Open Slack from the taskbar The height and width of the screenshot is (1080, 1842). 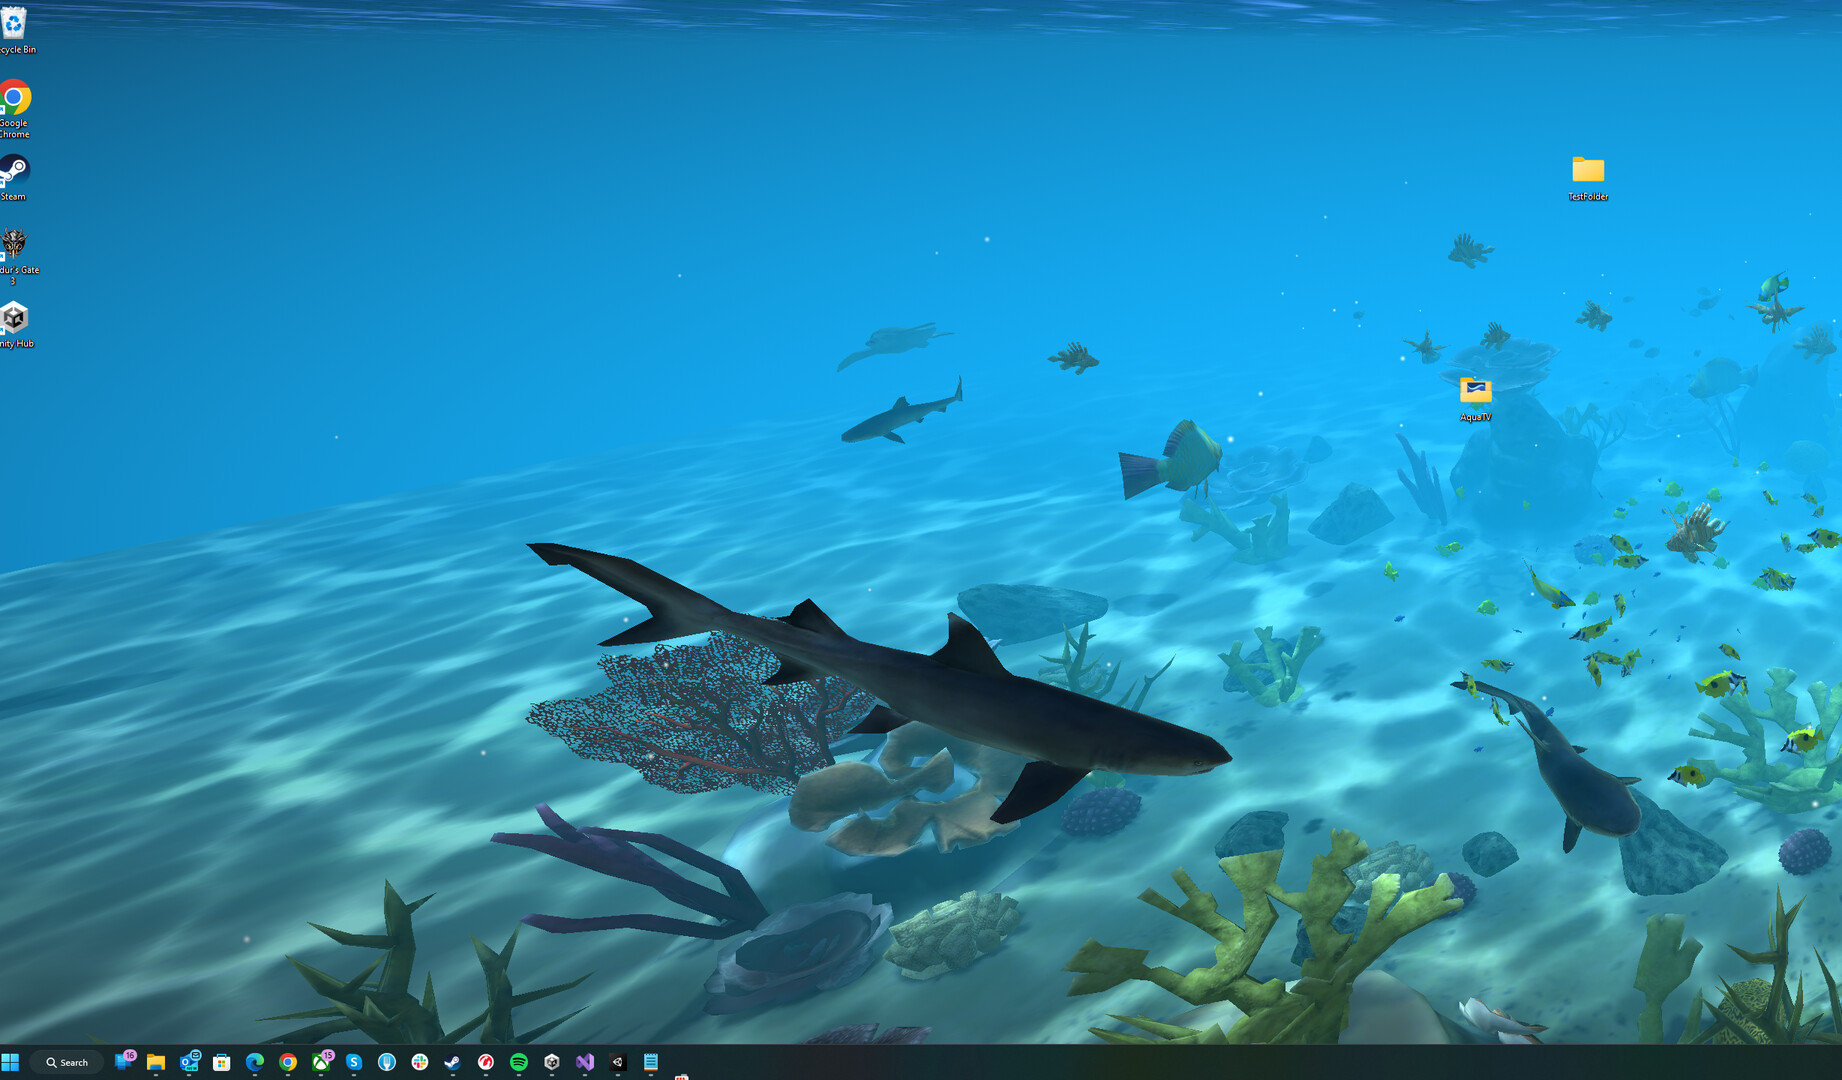(420, 1062)
